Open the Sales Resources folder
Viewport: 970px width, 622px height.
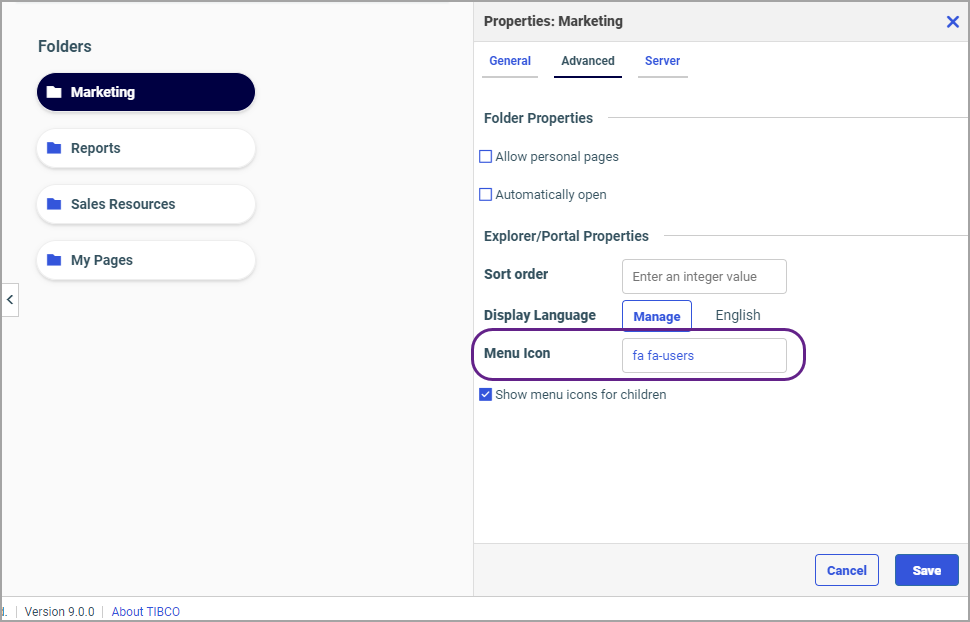(146, 204)
